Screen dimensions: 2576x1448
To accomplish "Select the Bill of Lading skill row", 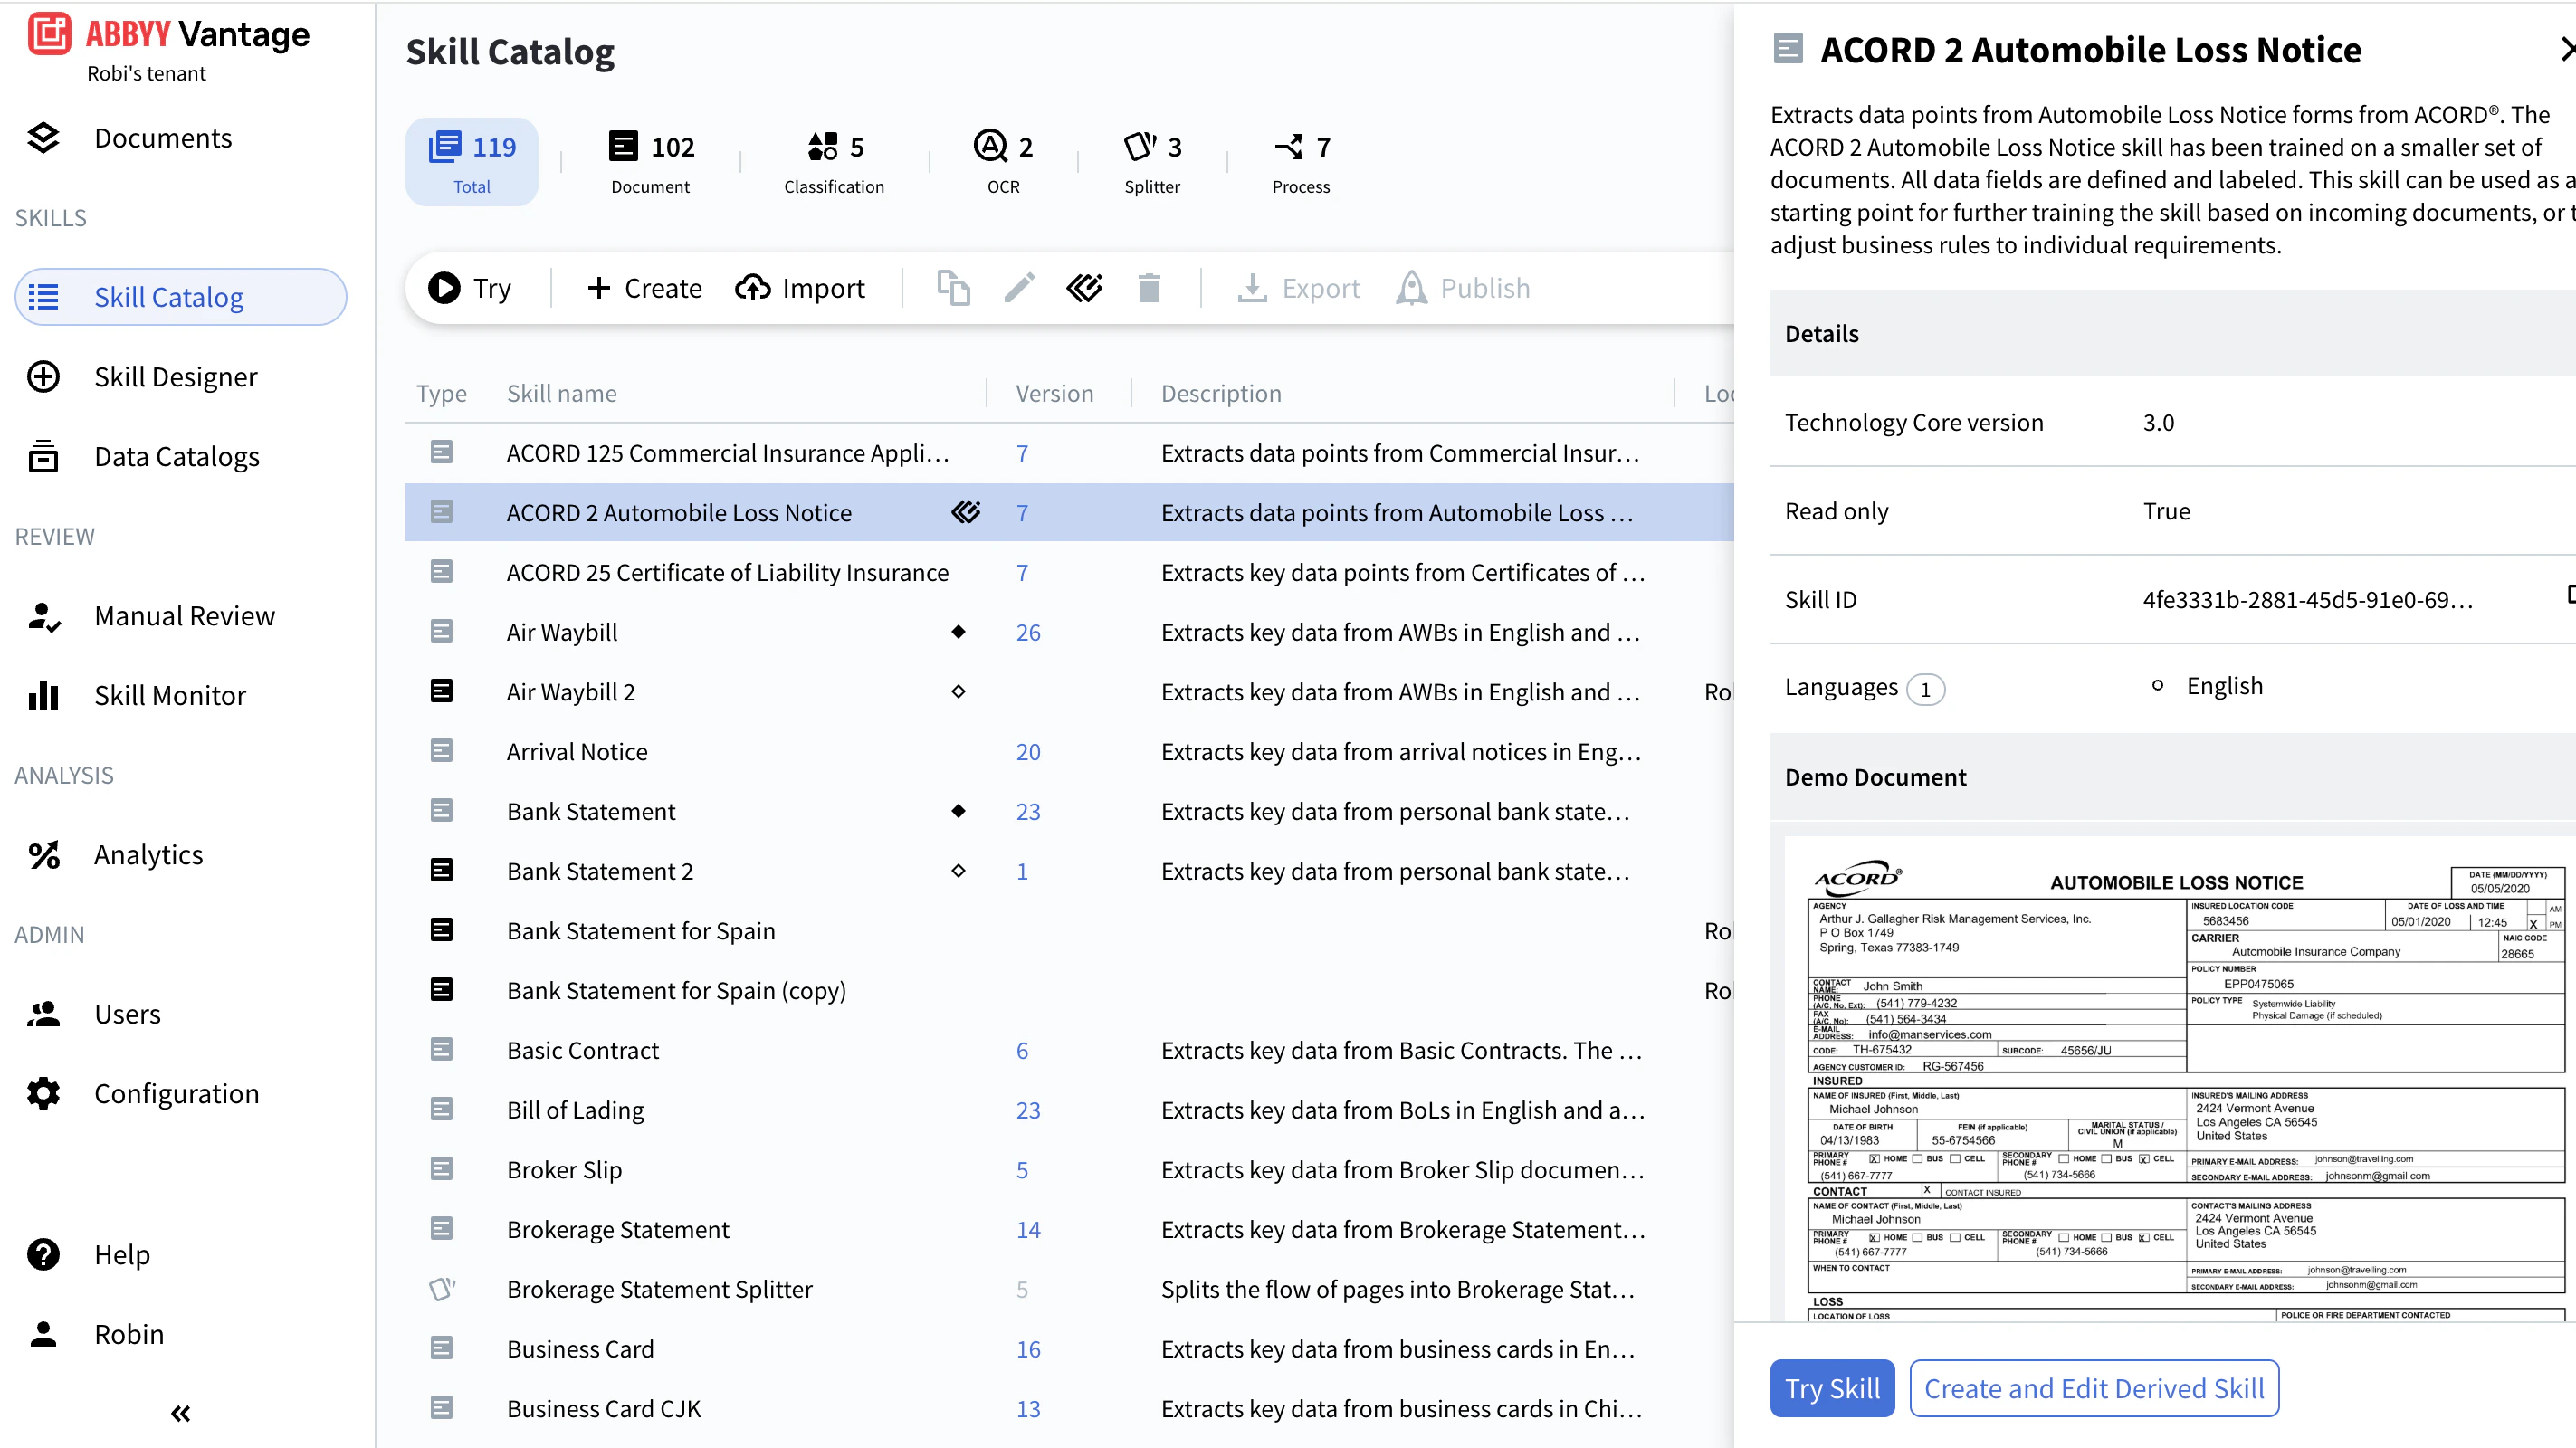I will click(x=1070, y=1110).
